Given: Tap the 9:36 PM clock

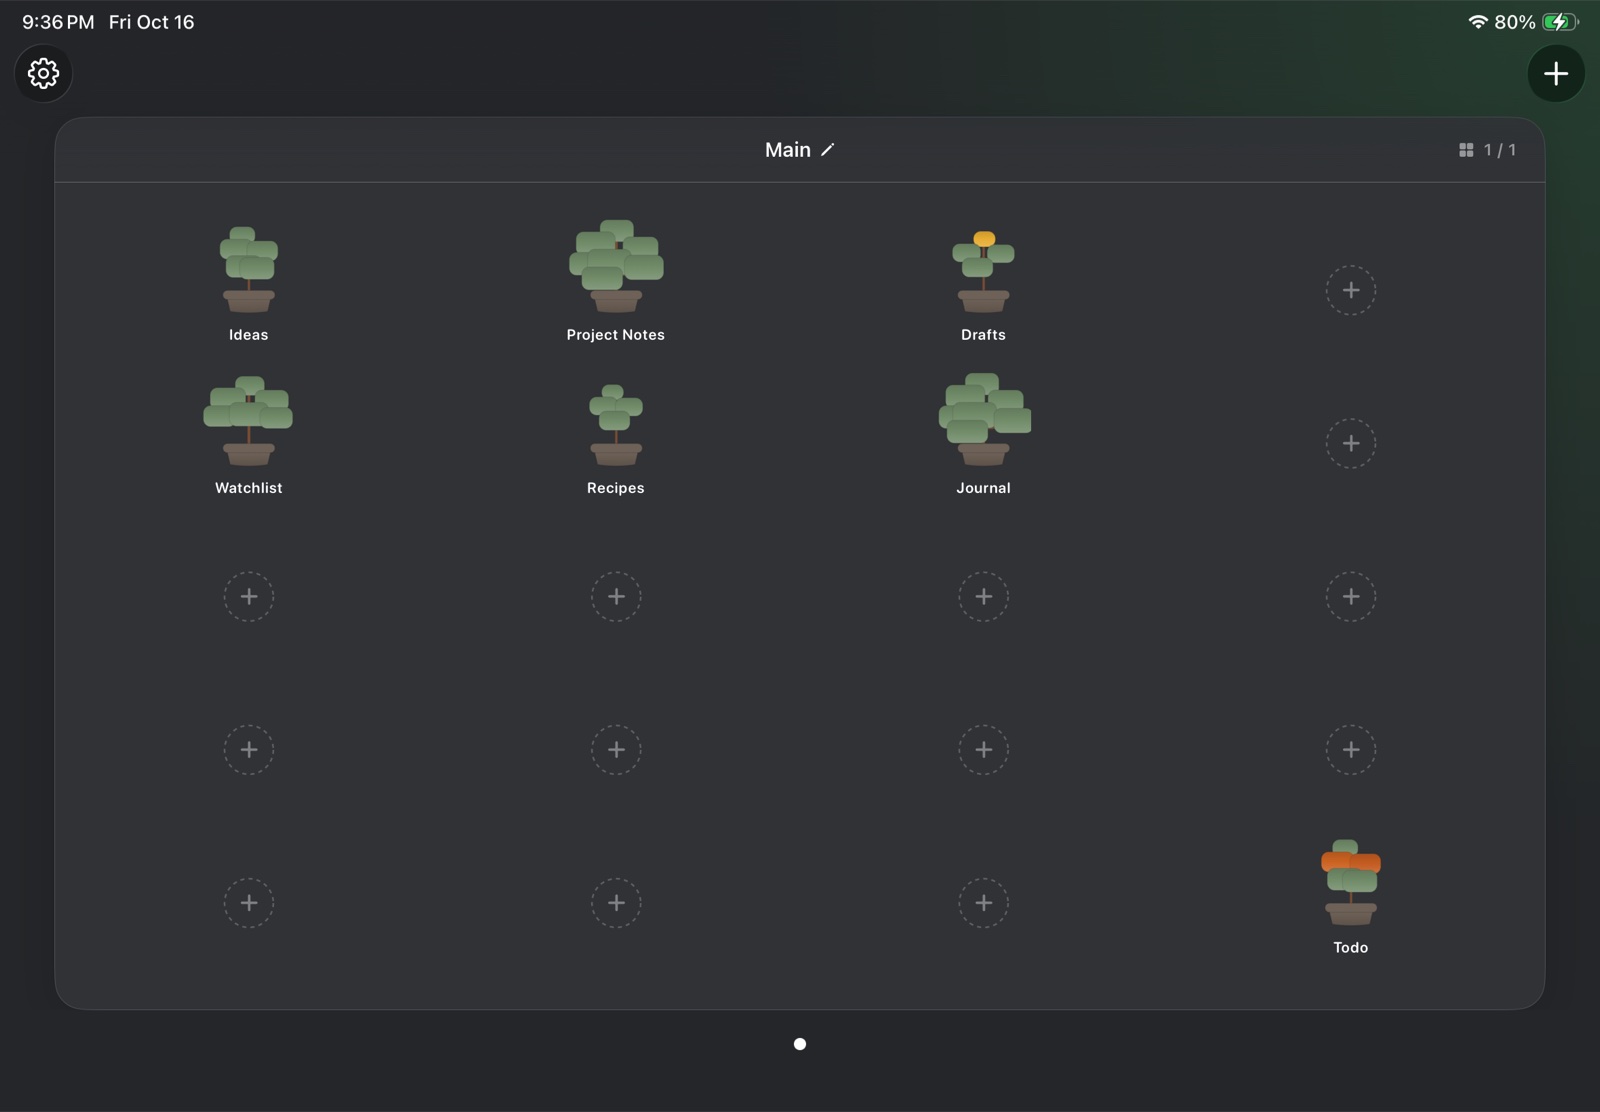Looking at the screenshot, I should [x=58, y=22].
